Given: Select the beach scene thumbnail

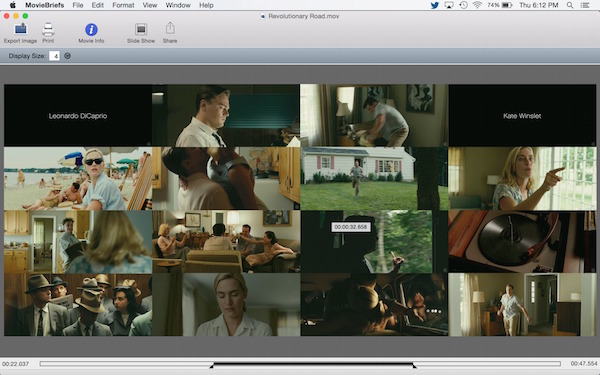Looking at the screenshot, I should pos(78,179).
